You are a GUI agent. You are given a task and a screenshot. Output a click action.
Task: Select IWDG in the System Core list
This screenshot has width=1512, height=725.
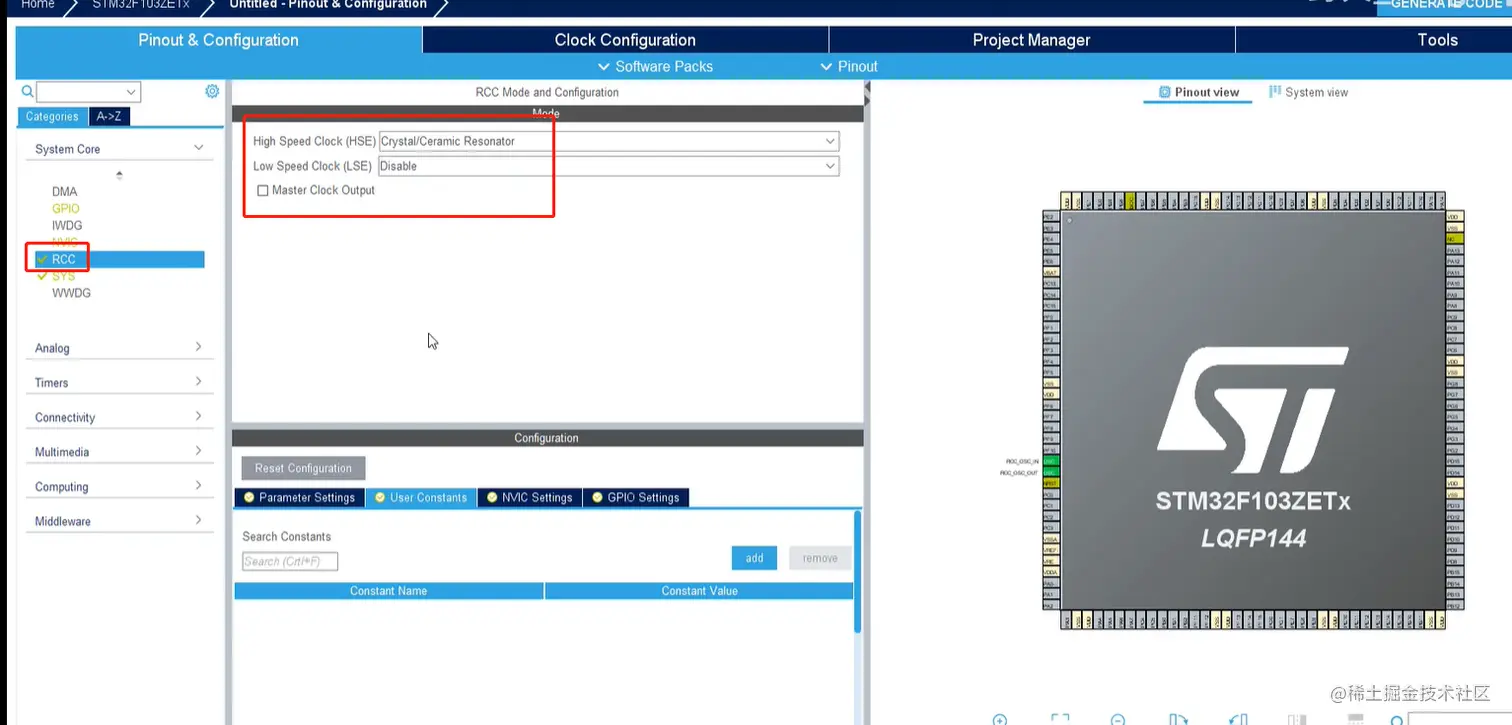point(67,226)
